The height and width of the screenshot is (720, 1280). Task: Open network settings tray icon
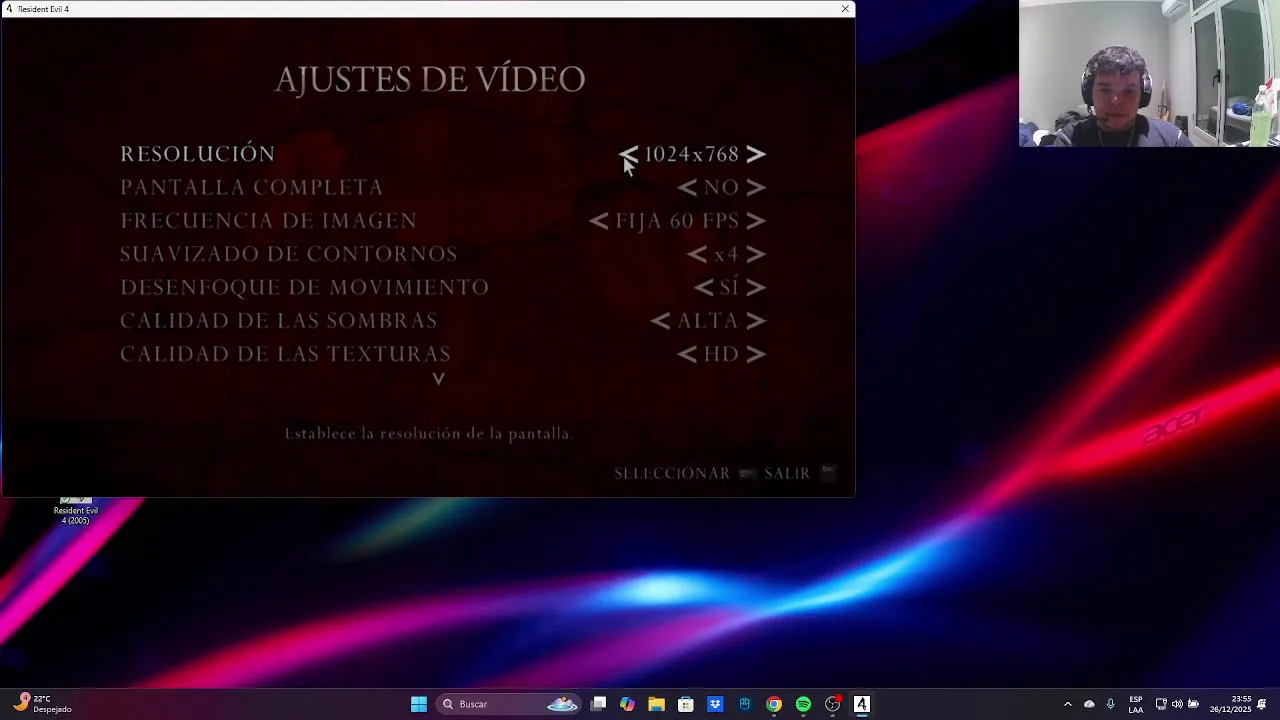coord(1161,704)
